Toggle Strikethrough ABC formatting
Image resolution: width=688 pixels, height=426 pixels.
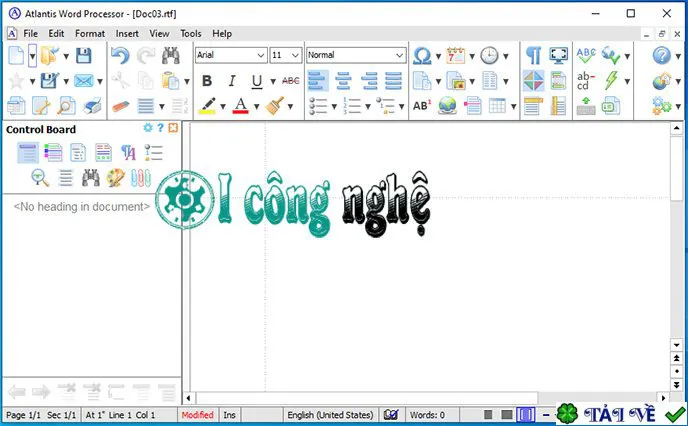coord(290,81)
